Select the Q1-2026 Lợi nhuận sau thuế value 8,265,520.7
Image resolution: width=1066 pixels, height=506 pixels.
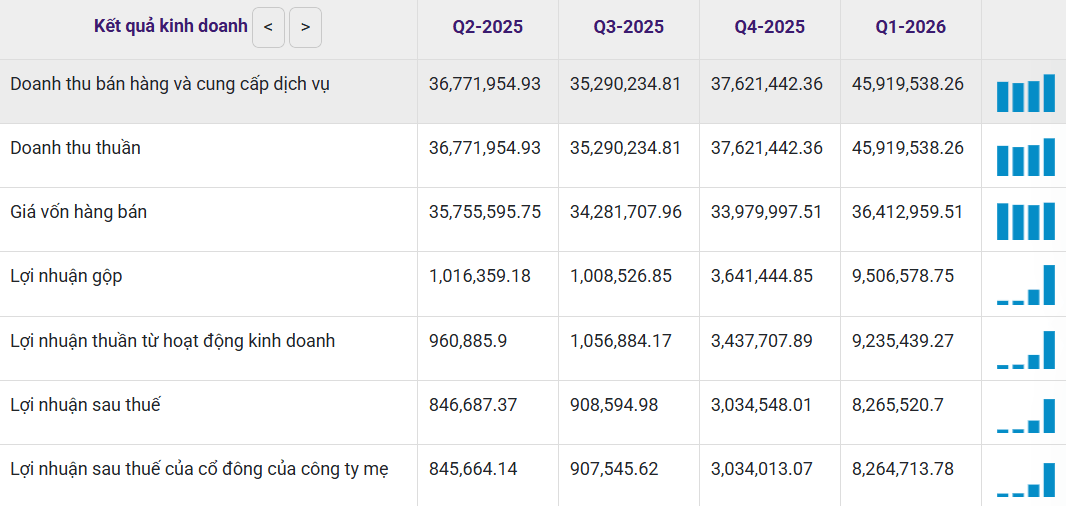[897, 405]
